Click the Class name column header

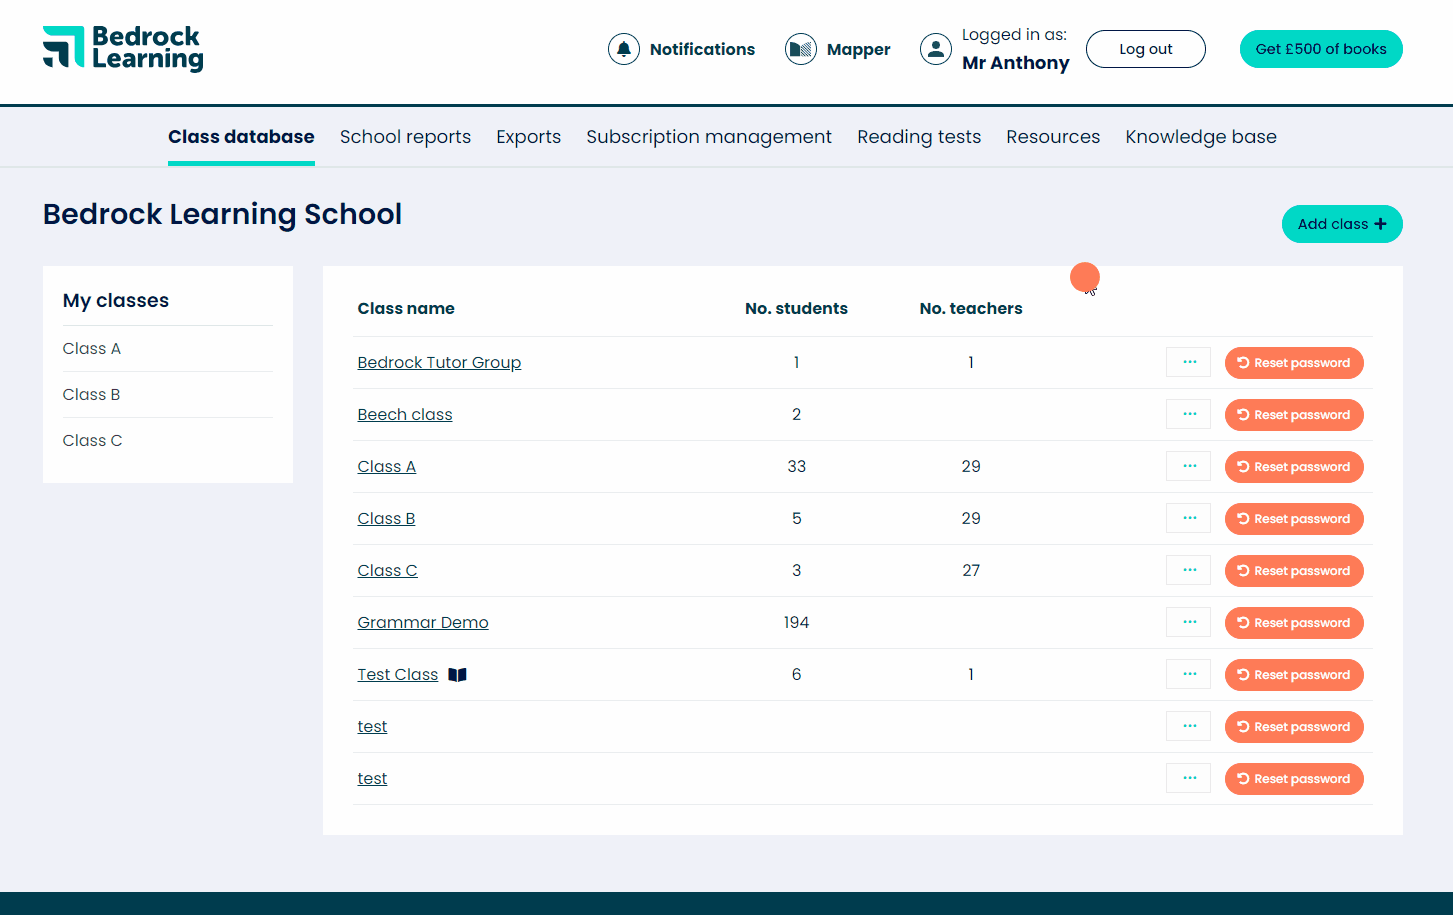tap(406, 308)
